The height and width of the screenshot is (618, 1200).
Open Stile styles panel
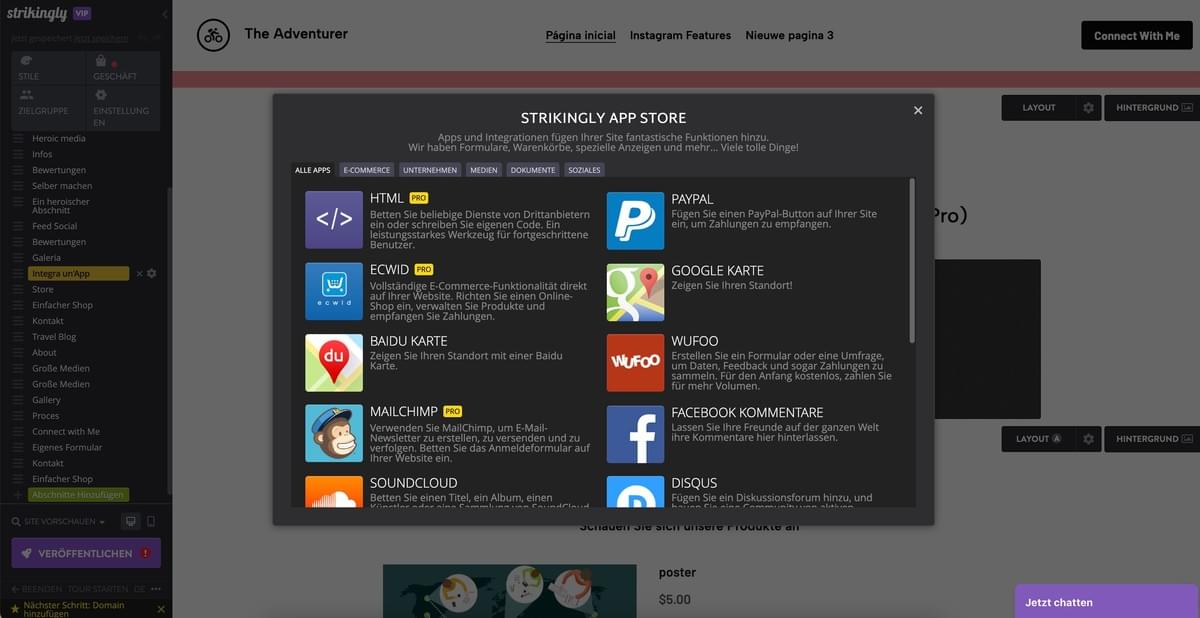(49, 68)
